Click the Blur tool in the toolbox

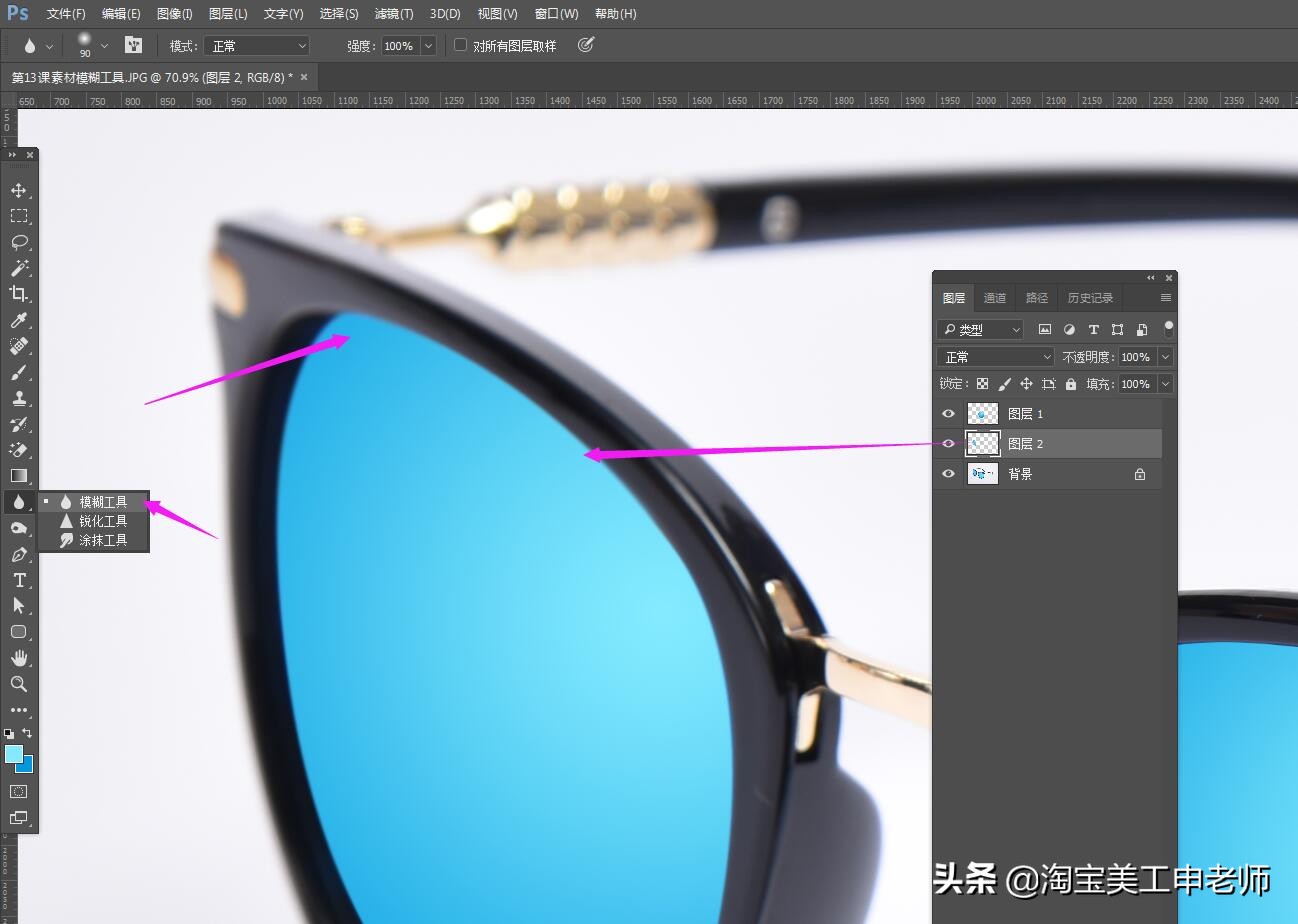coord(19,502)
